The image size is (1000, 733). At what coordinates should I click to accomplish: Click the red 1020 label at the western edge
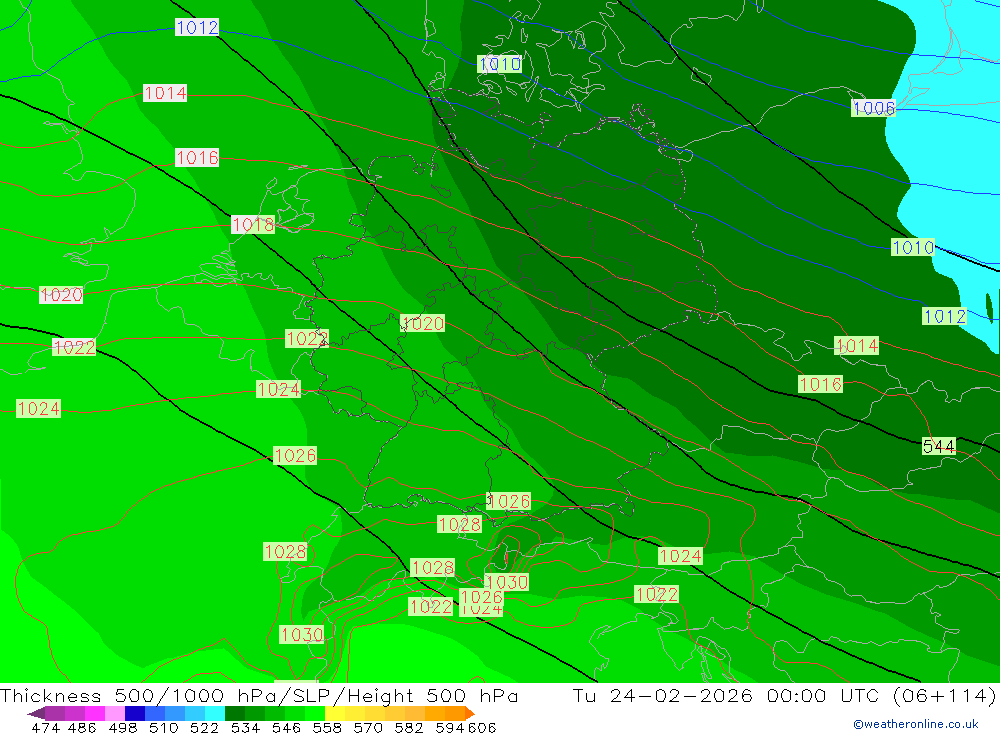click(61, 295)
